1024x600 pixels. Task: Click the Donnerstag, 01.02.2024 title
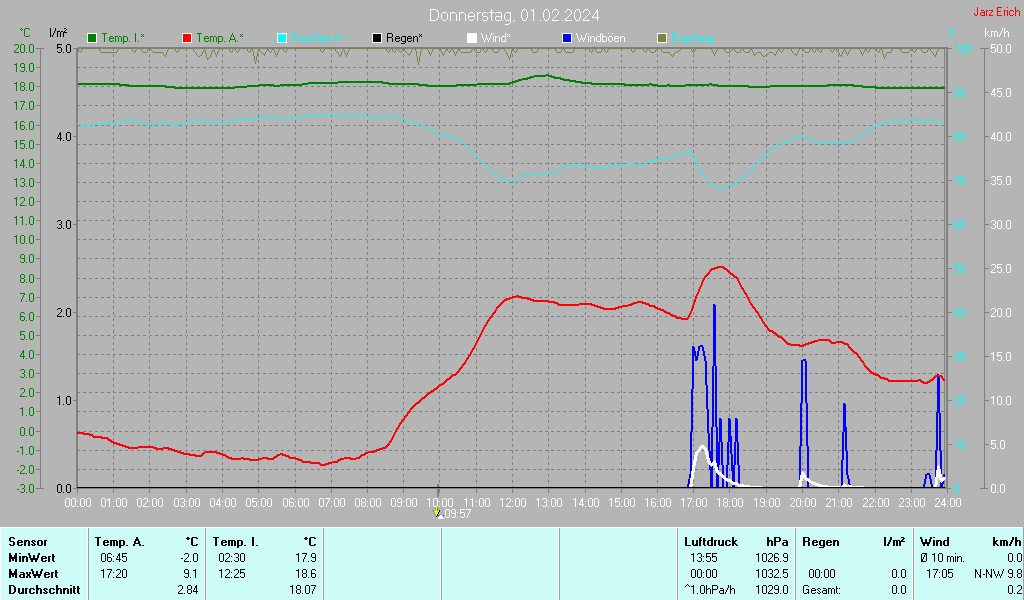[514, 15]
